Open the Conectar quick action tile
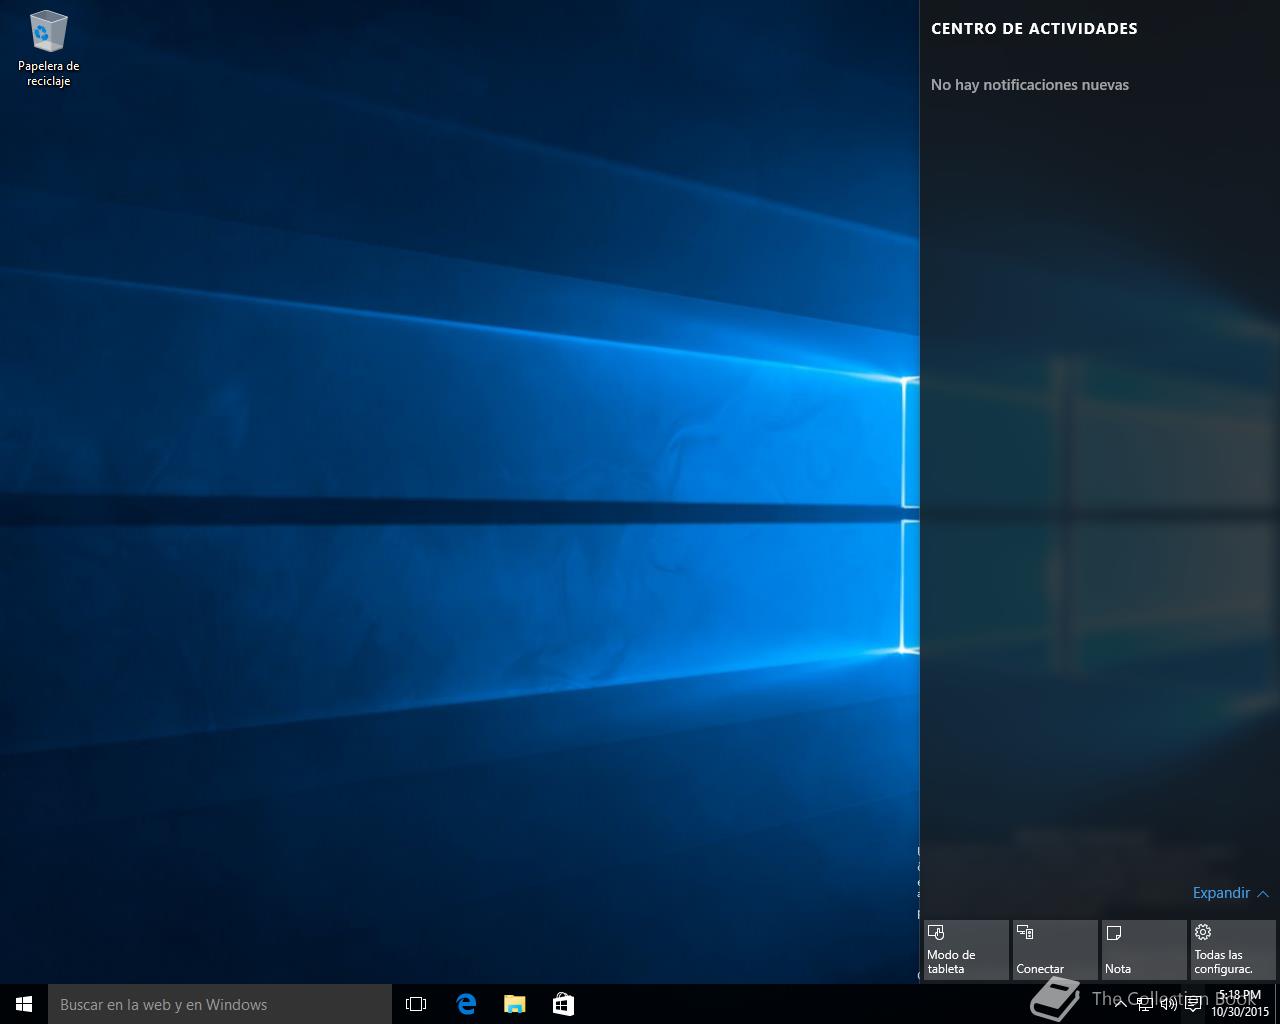Screen dimensions: 1280x1024 [1055, 950]
